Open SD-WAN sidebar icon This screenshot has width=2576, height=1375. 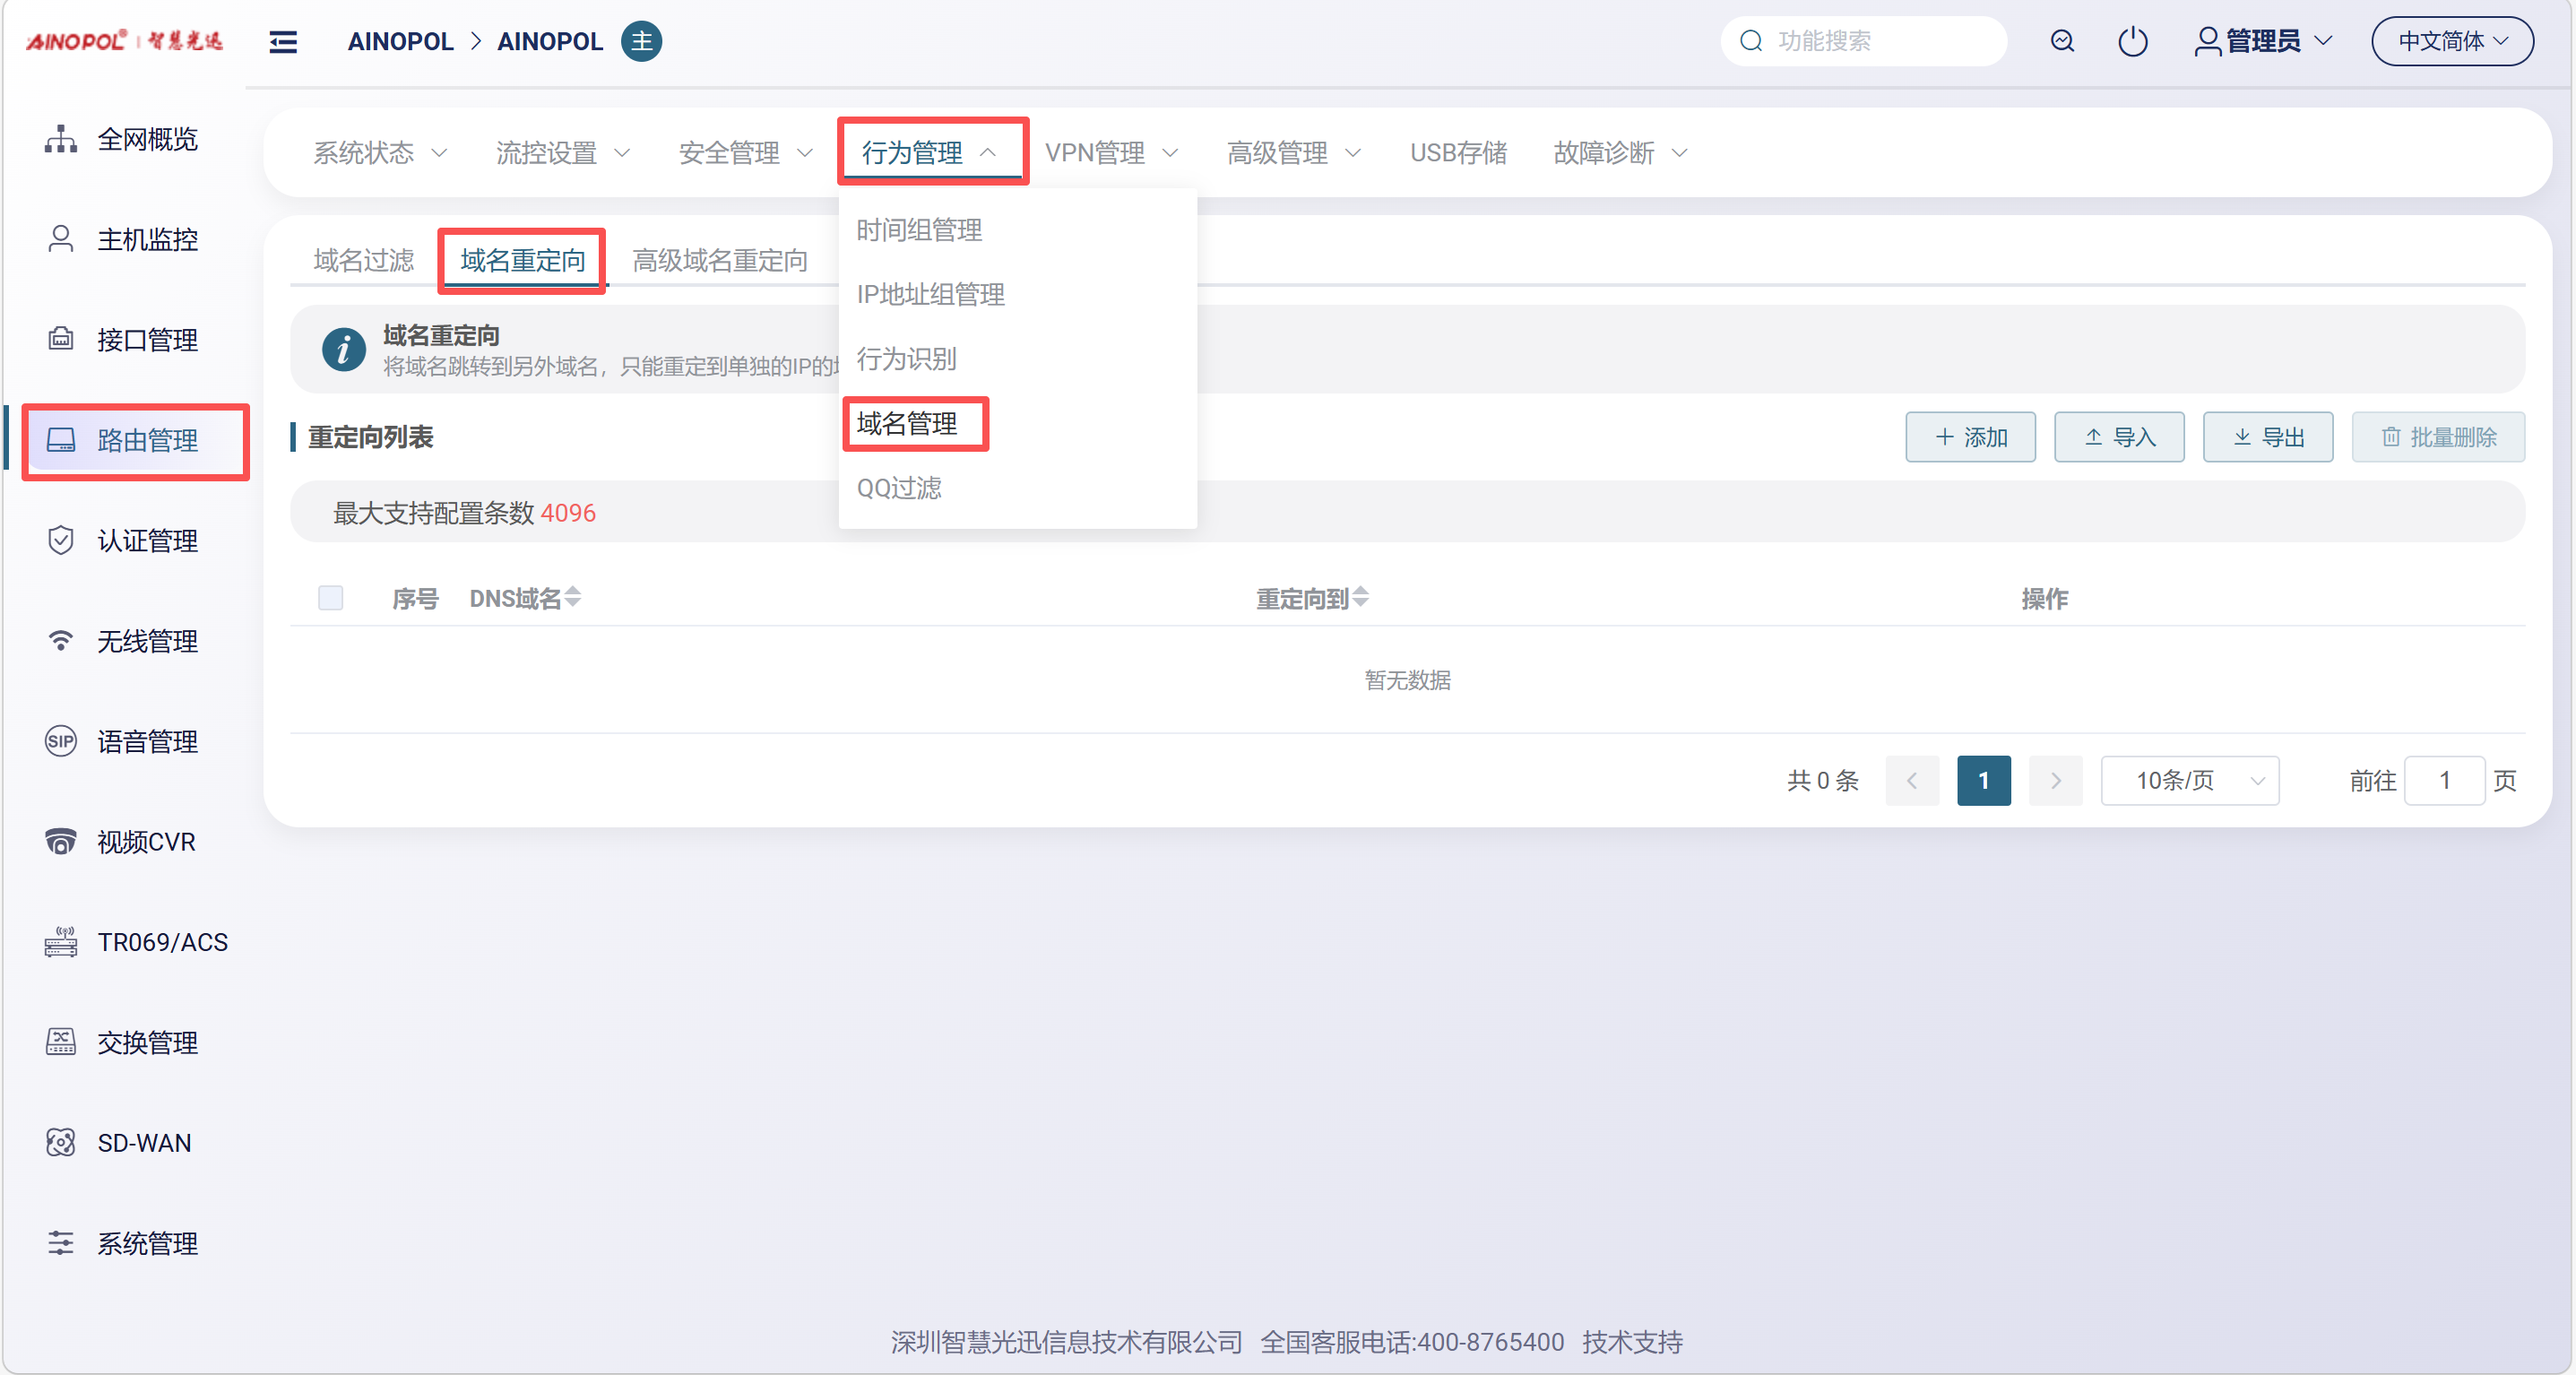[60, 1143]
